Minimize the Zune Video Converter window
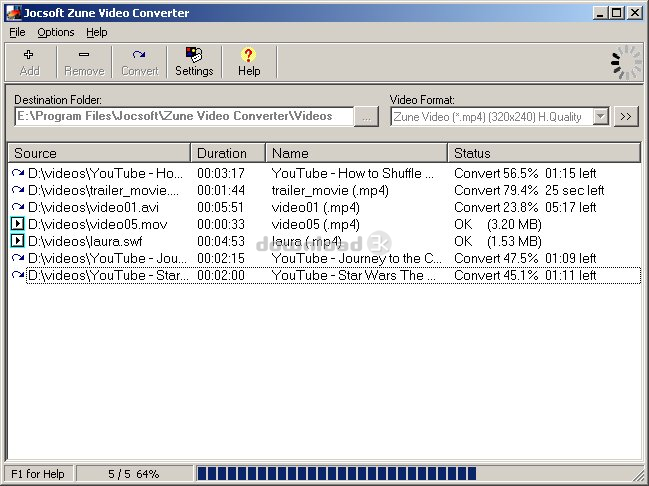 point(600,12)
